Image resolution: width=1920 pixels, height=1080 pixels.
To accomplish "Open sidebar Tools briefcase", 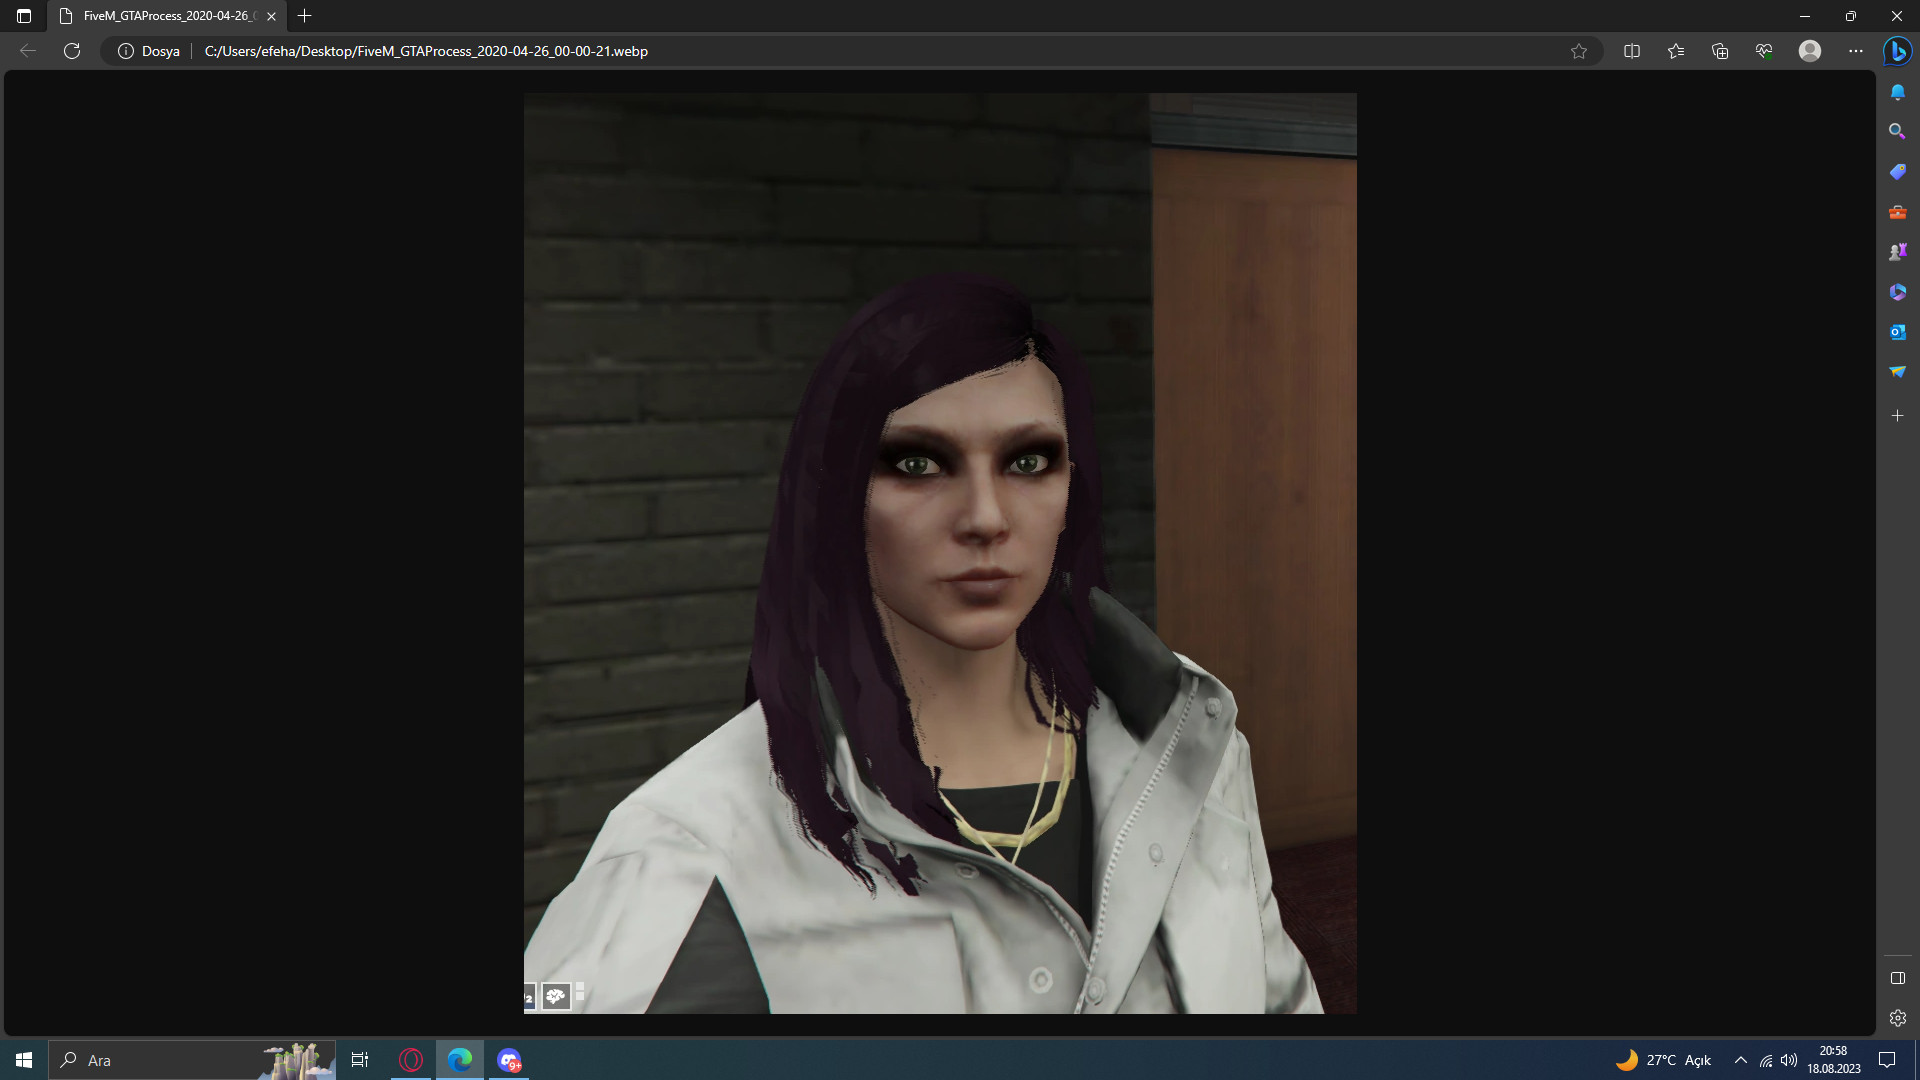I will 1897,212.
